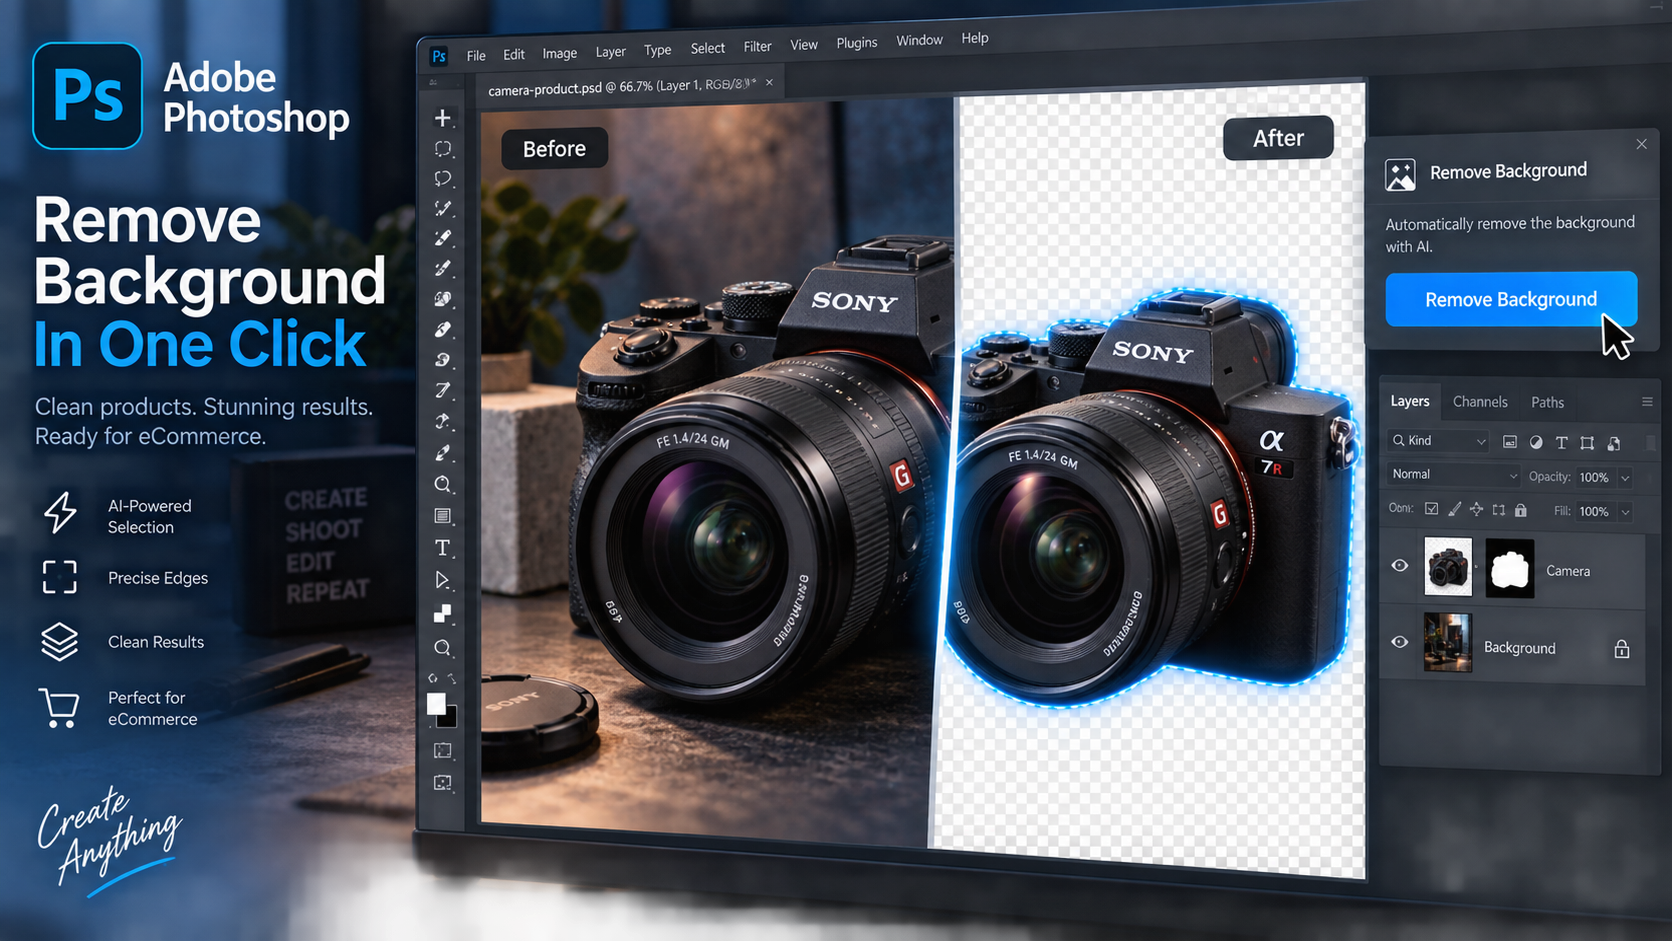Select the rectangular Marquee tool

point(443,149)
